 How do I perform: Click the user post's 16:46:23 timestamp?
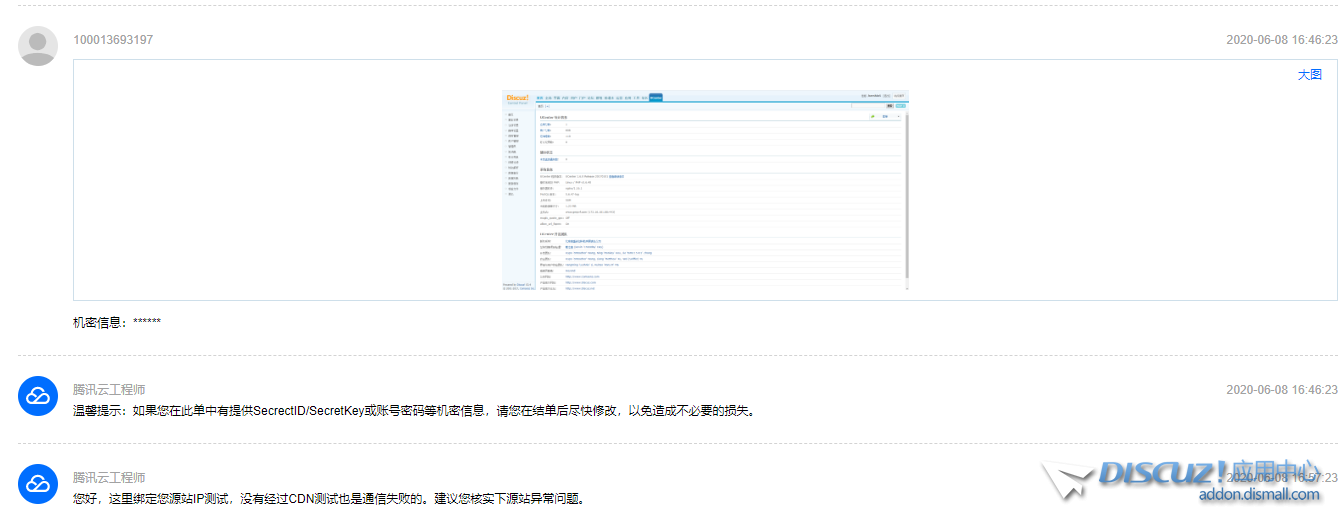point(1281,40)
